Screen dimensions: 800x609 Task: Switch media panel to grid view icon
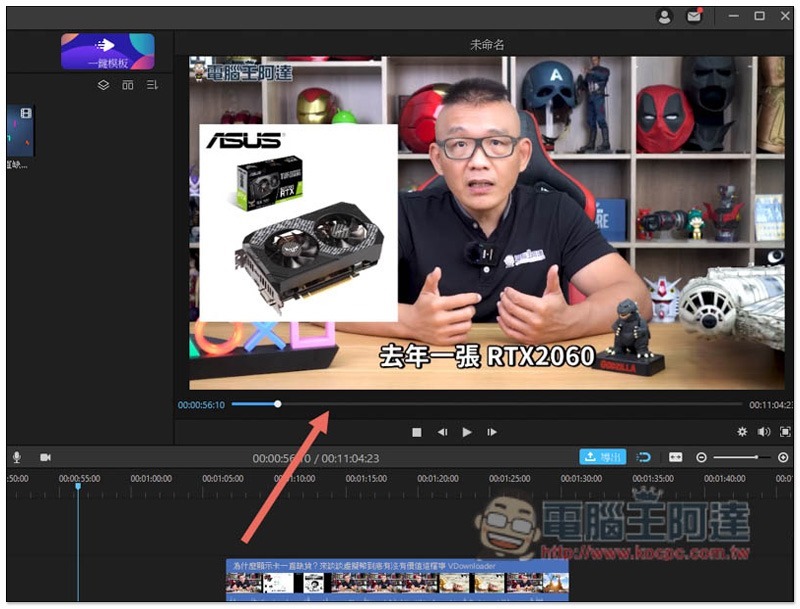[128, 85]
